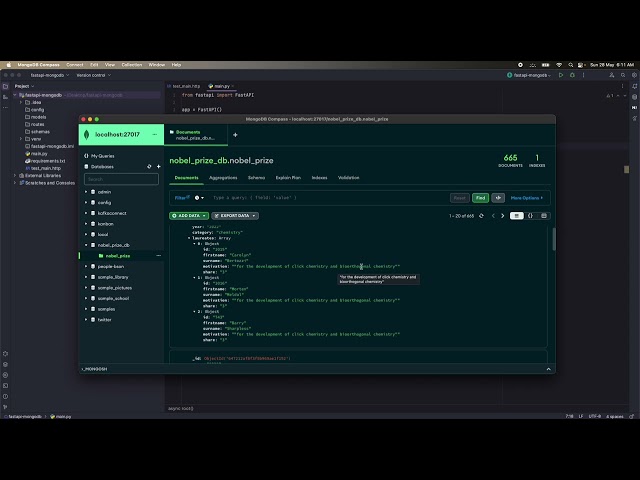
Task: Click the MongoDB leaf logo beside localhost:27017
Action: (x=87, y=135)
